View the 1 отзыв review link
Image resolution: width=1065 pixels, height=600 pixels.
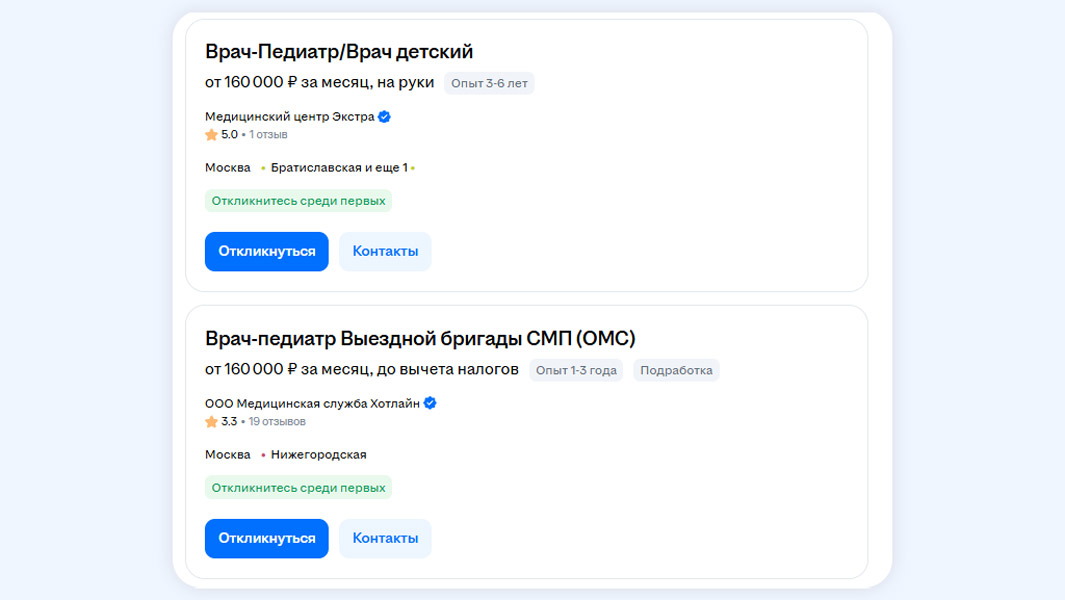click(268, 135)
